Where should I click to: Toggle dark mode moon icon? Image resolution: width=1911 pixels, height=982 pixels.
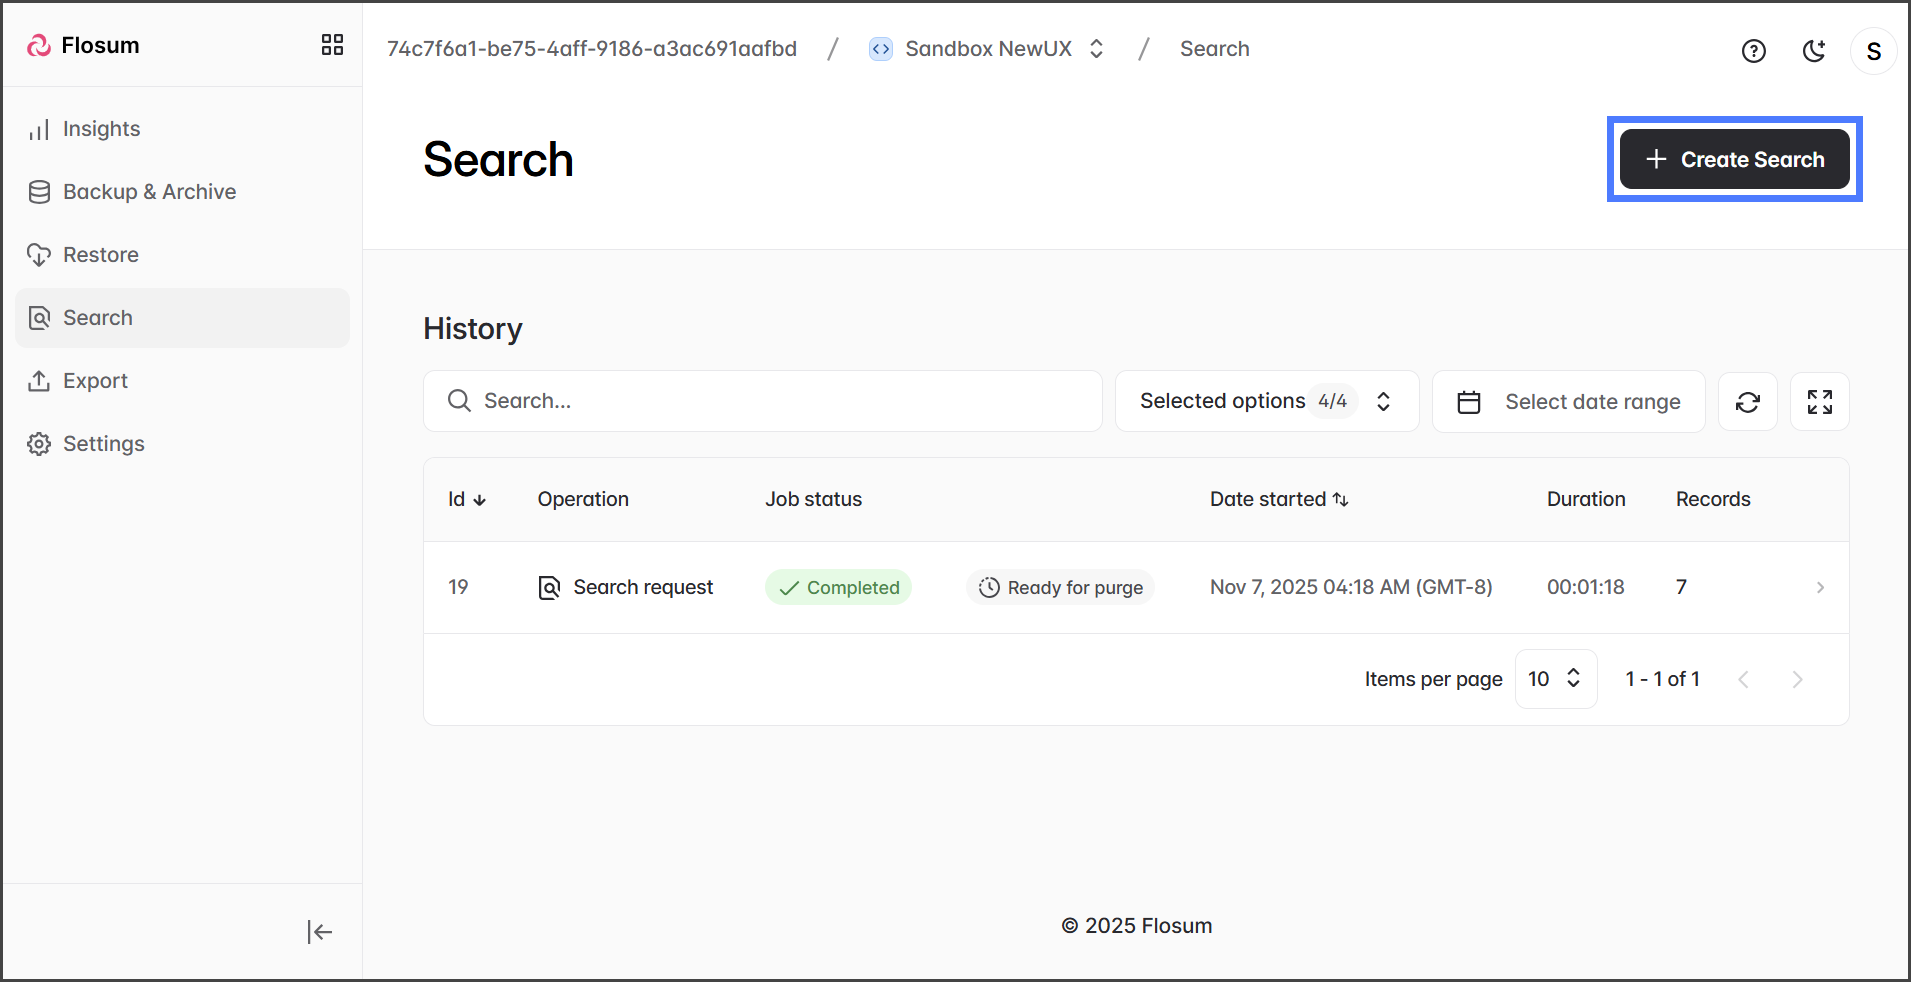tap(1814, 51)
